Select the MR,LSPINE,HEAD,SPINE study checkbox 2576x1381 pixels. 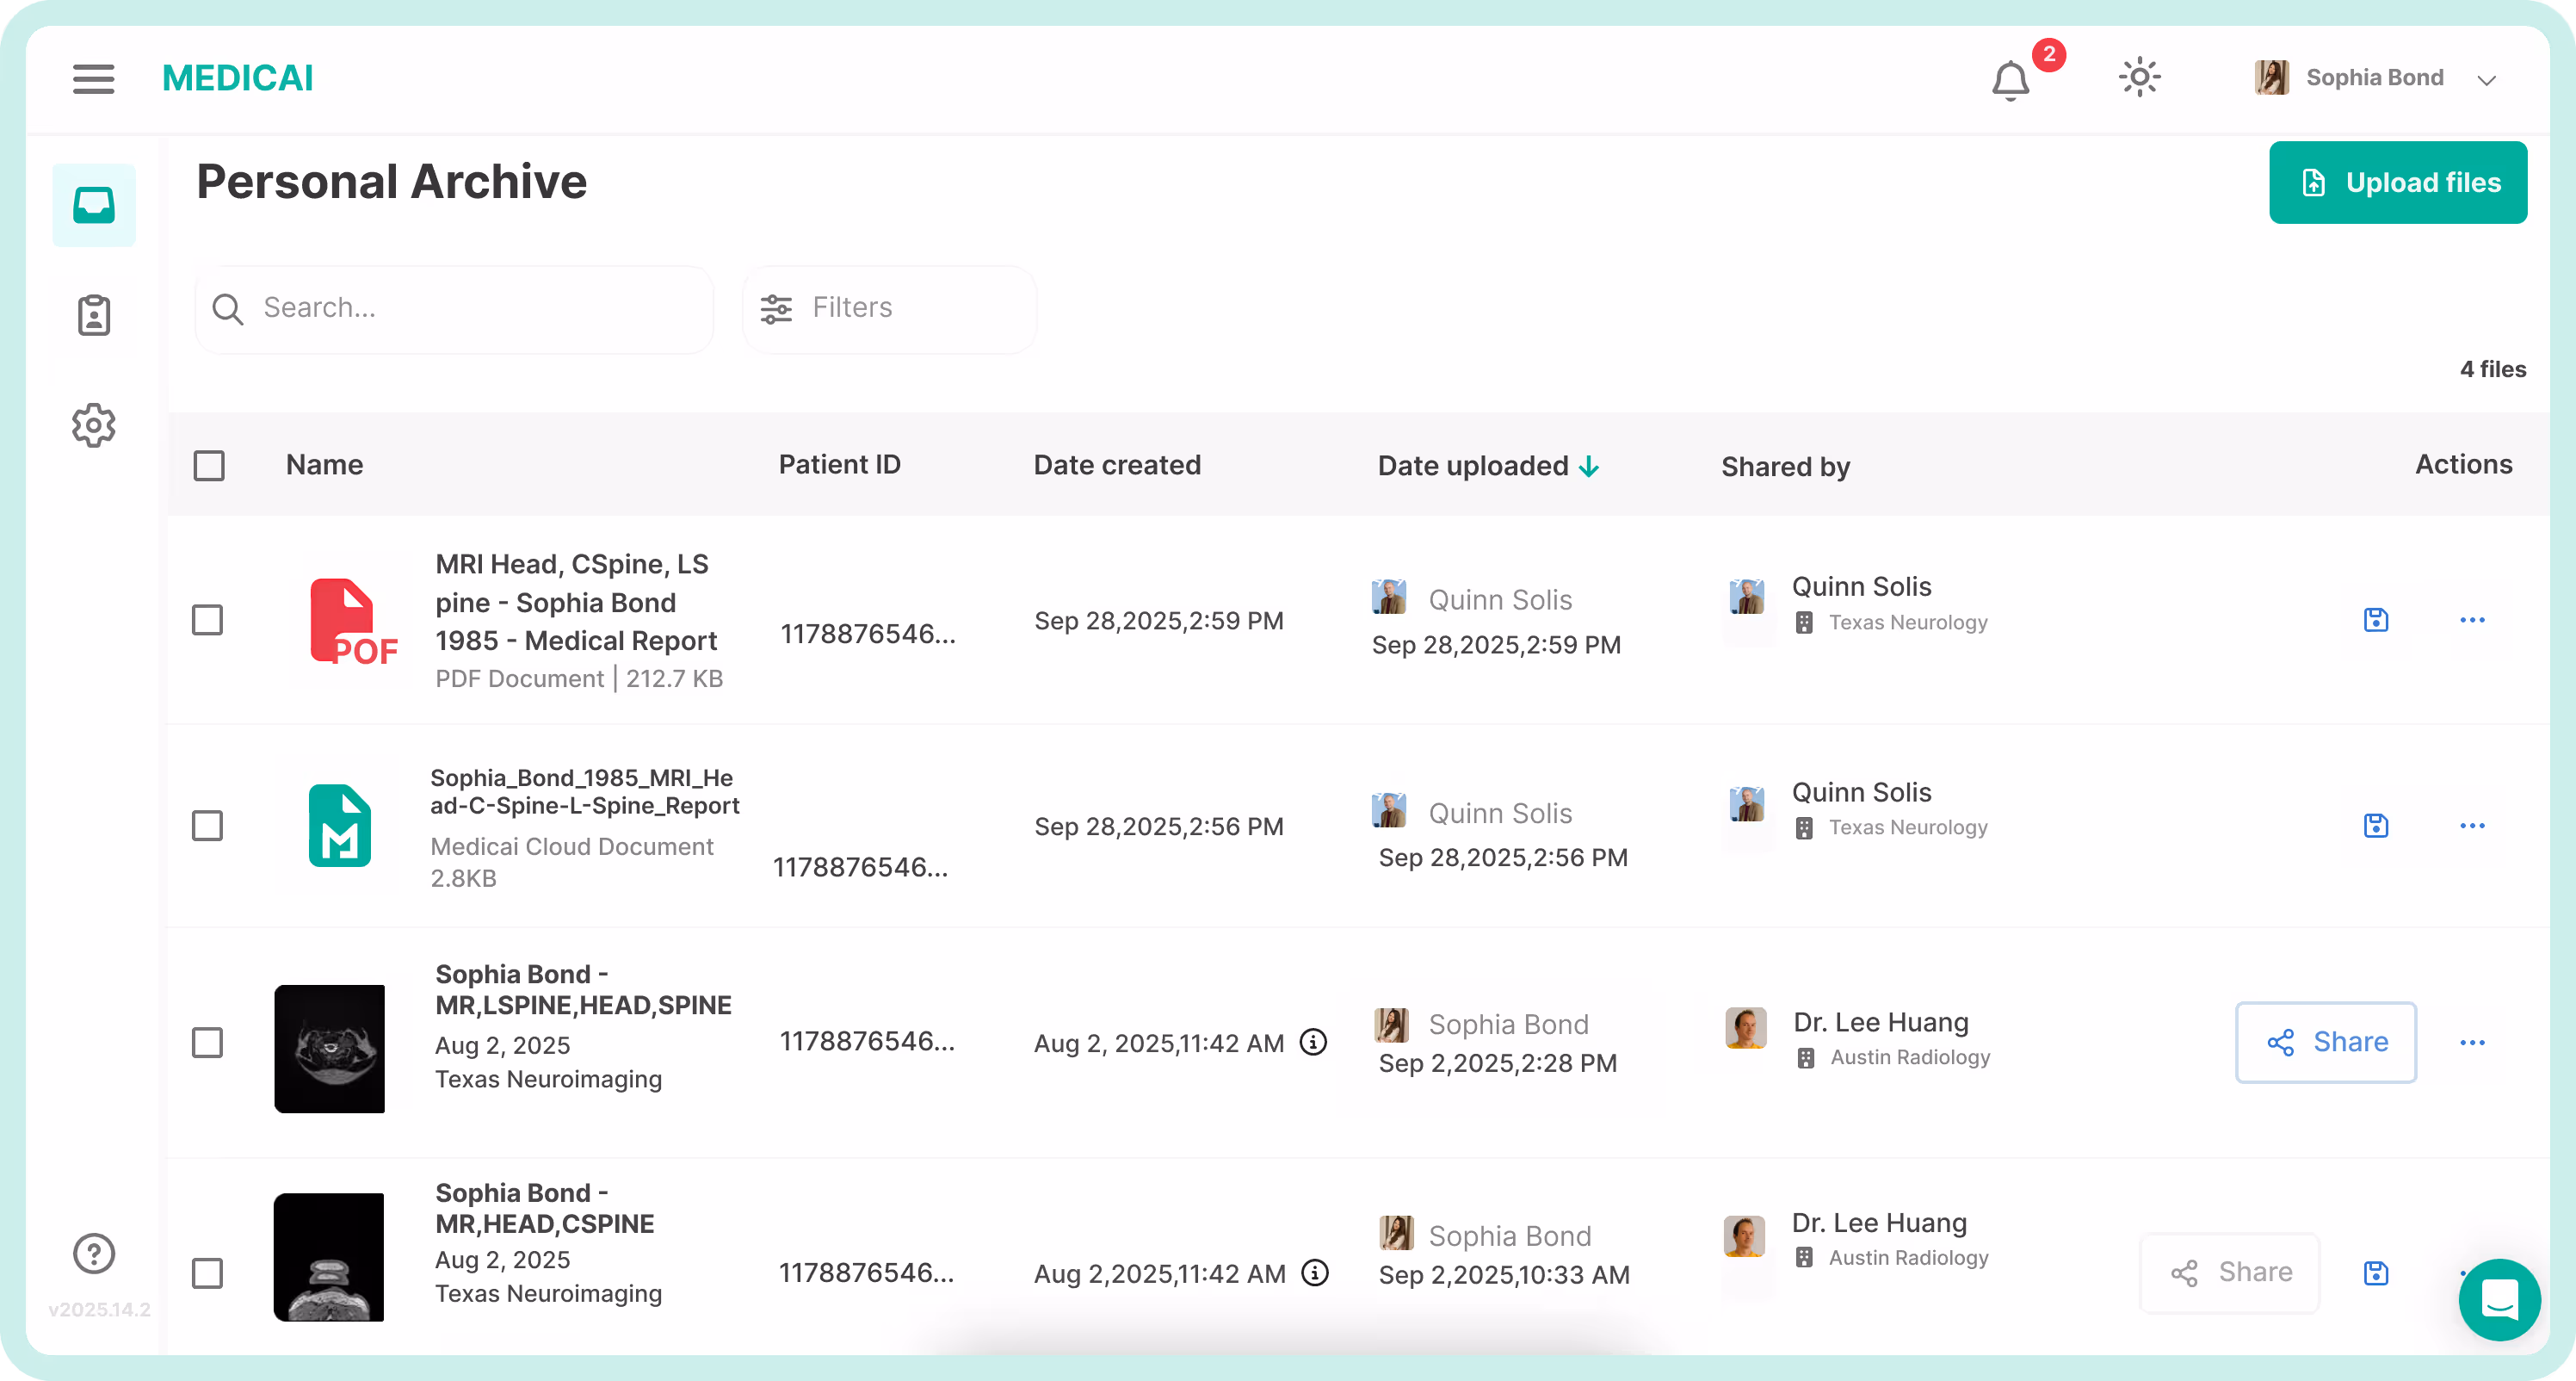(x=207, y=1042)
